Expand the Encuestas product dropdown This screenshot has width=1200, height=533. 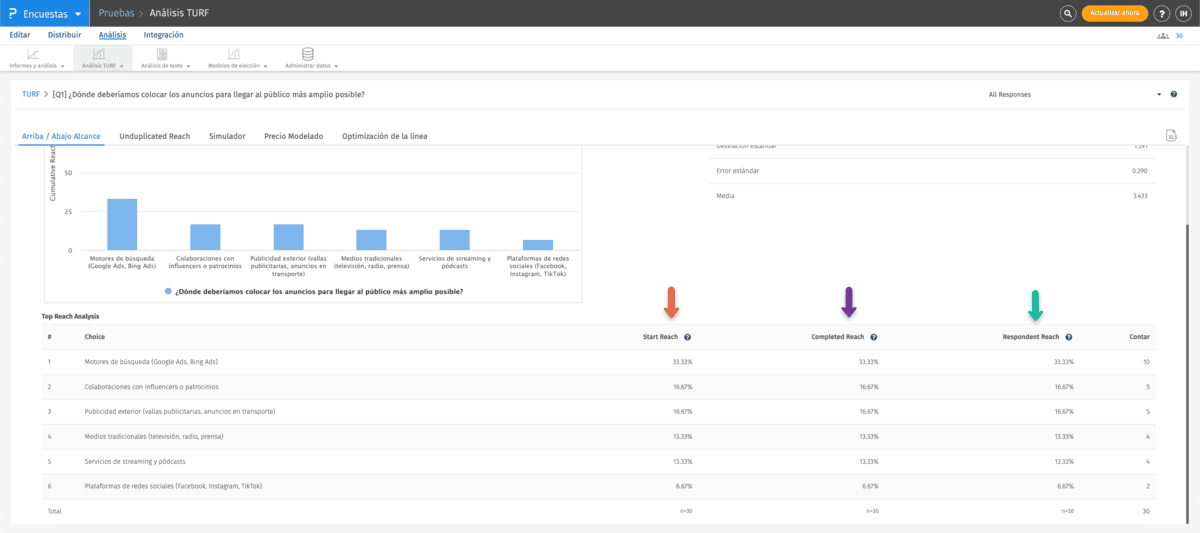click(78, 13)
